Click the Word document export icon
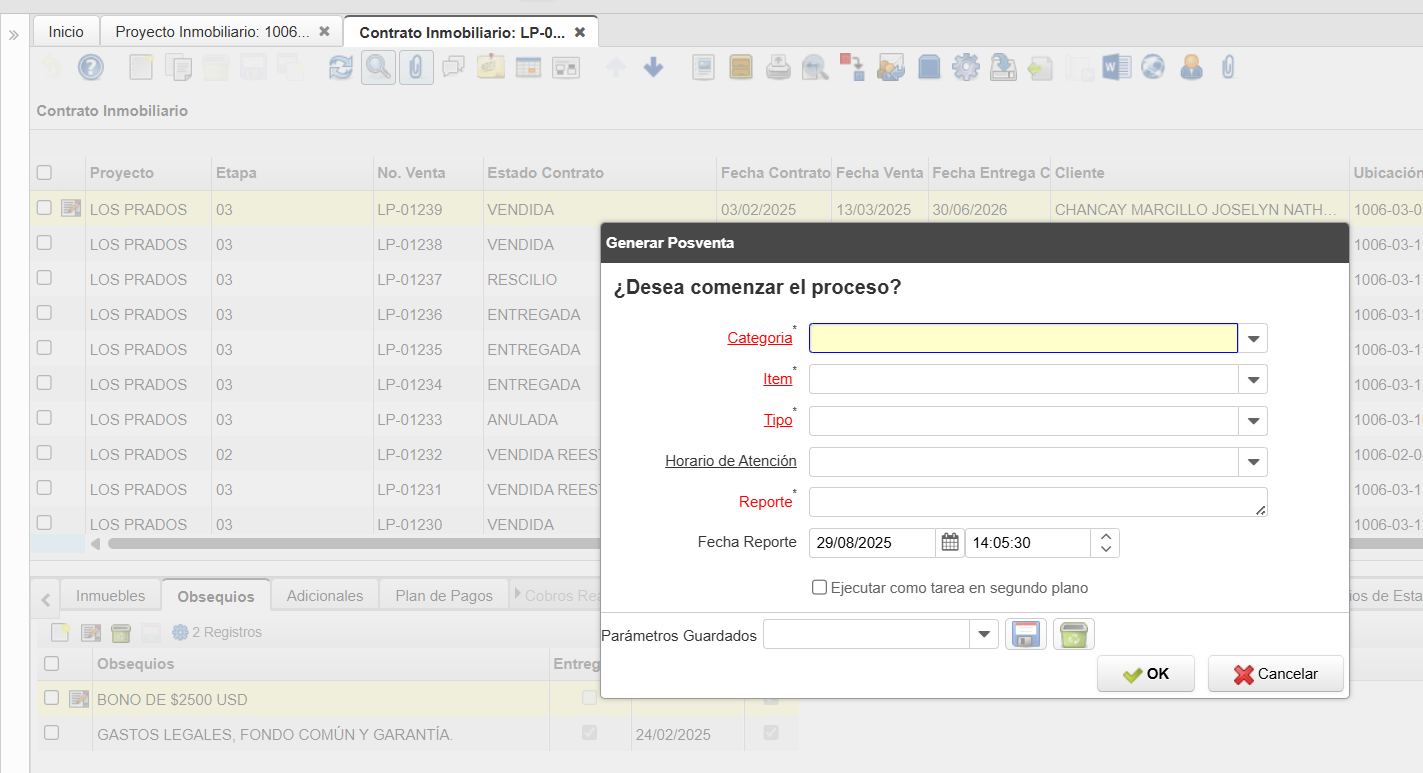The height and width of the screenshot is (773, 1423). coord(1115,67)
